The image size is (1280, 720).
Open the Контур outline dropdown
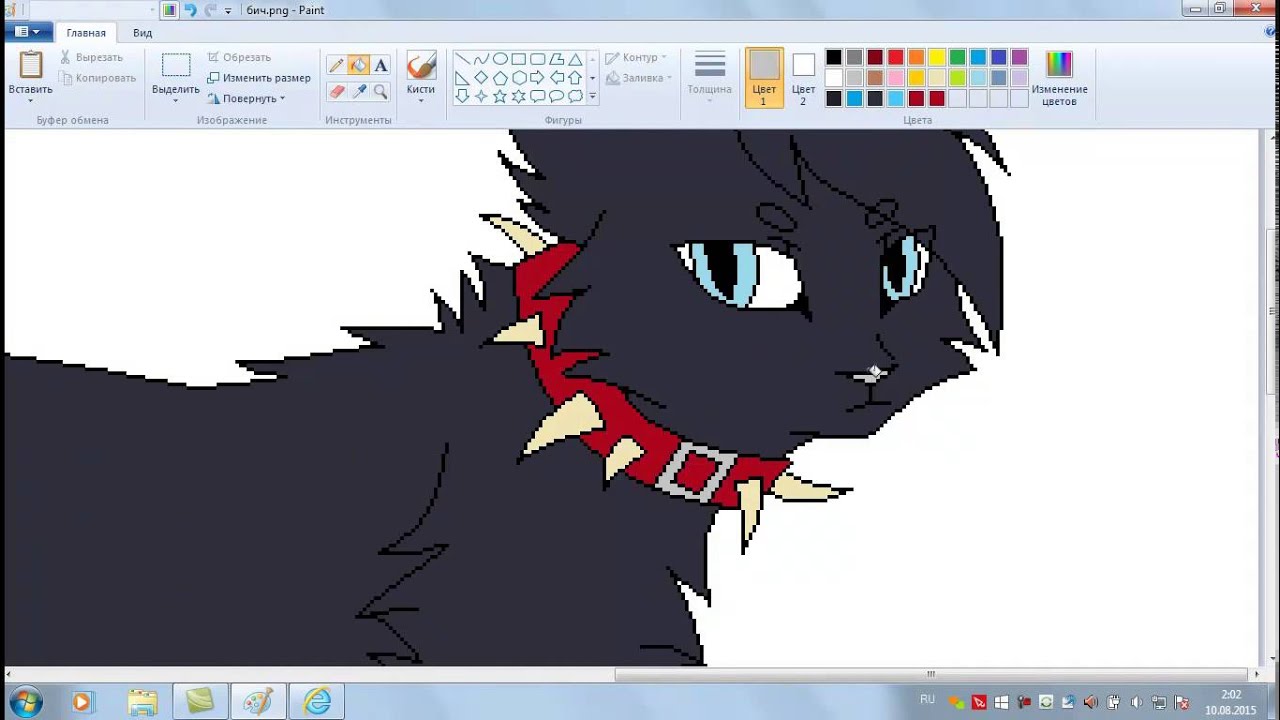pos(638,58)
